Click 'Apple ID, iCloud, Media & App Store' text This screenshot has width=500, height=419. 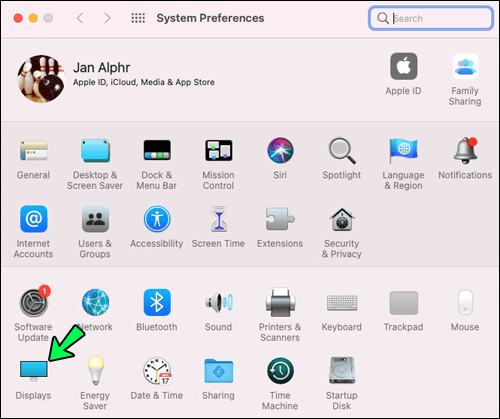coord(144,82)
